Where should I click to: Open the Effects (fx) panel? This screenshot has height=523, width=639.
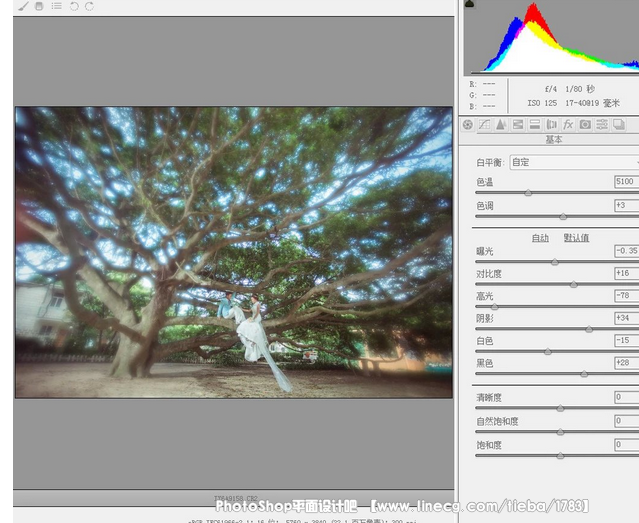click(568, 125)
